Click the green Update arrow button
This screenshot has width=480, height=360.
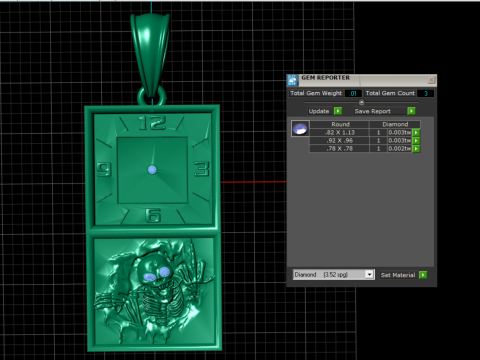[338, 111]
